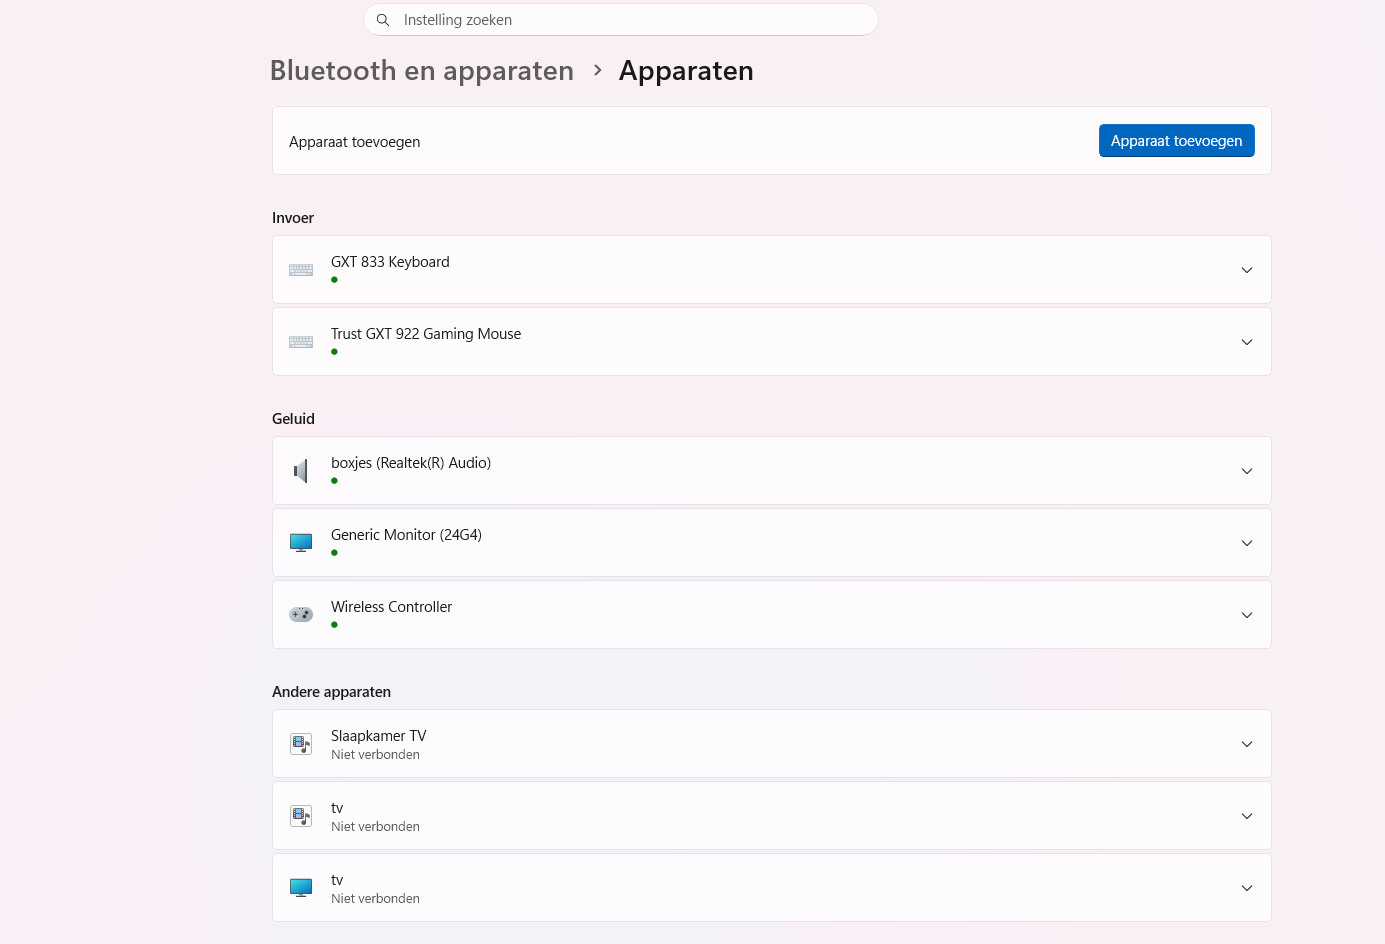Click the Apparaten breadcrumb title

[686, 71]
